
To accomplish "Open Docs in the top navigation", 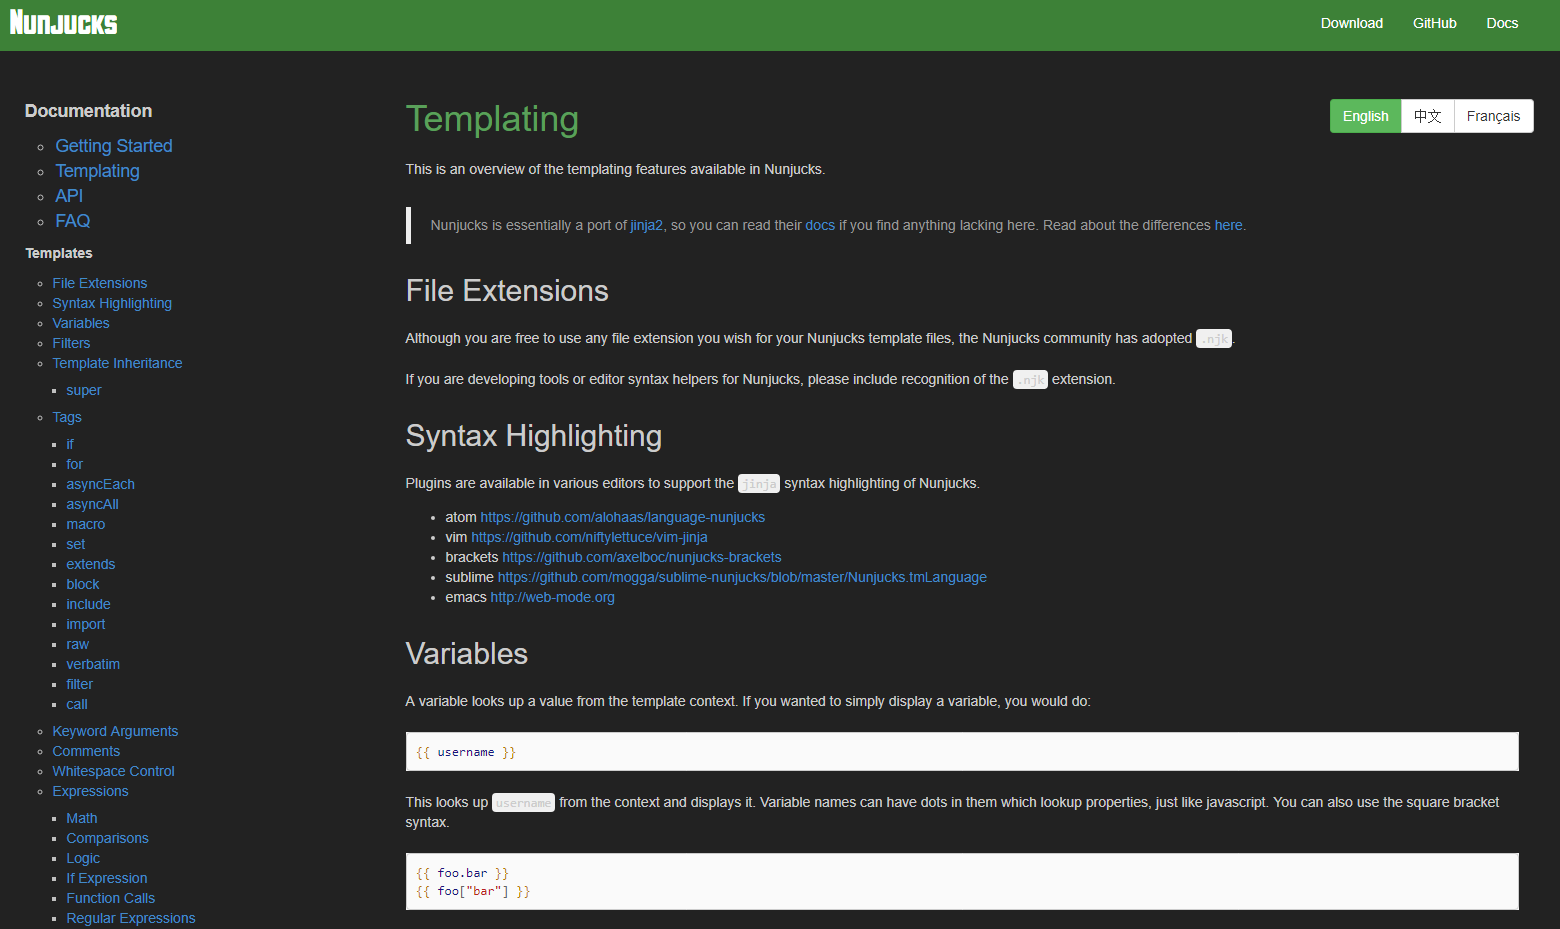I will (1502, 23).
